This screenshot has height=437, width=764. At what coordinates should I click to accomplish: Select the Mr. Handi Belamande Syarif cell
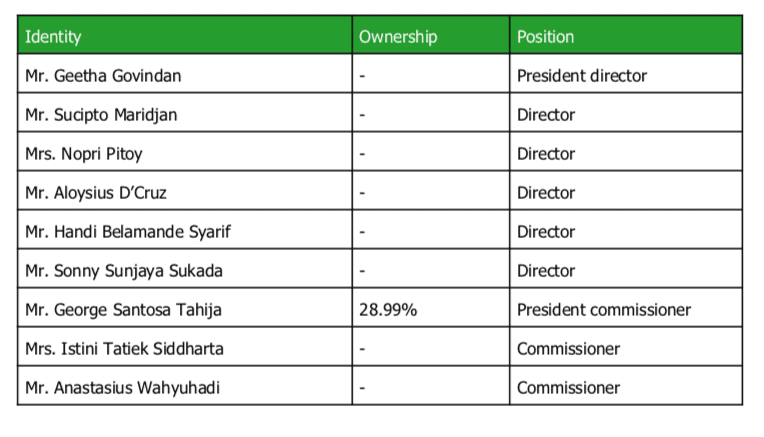pos(185,229)
